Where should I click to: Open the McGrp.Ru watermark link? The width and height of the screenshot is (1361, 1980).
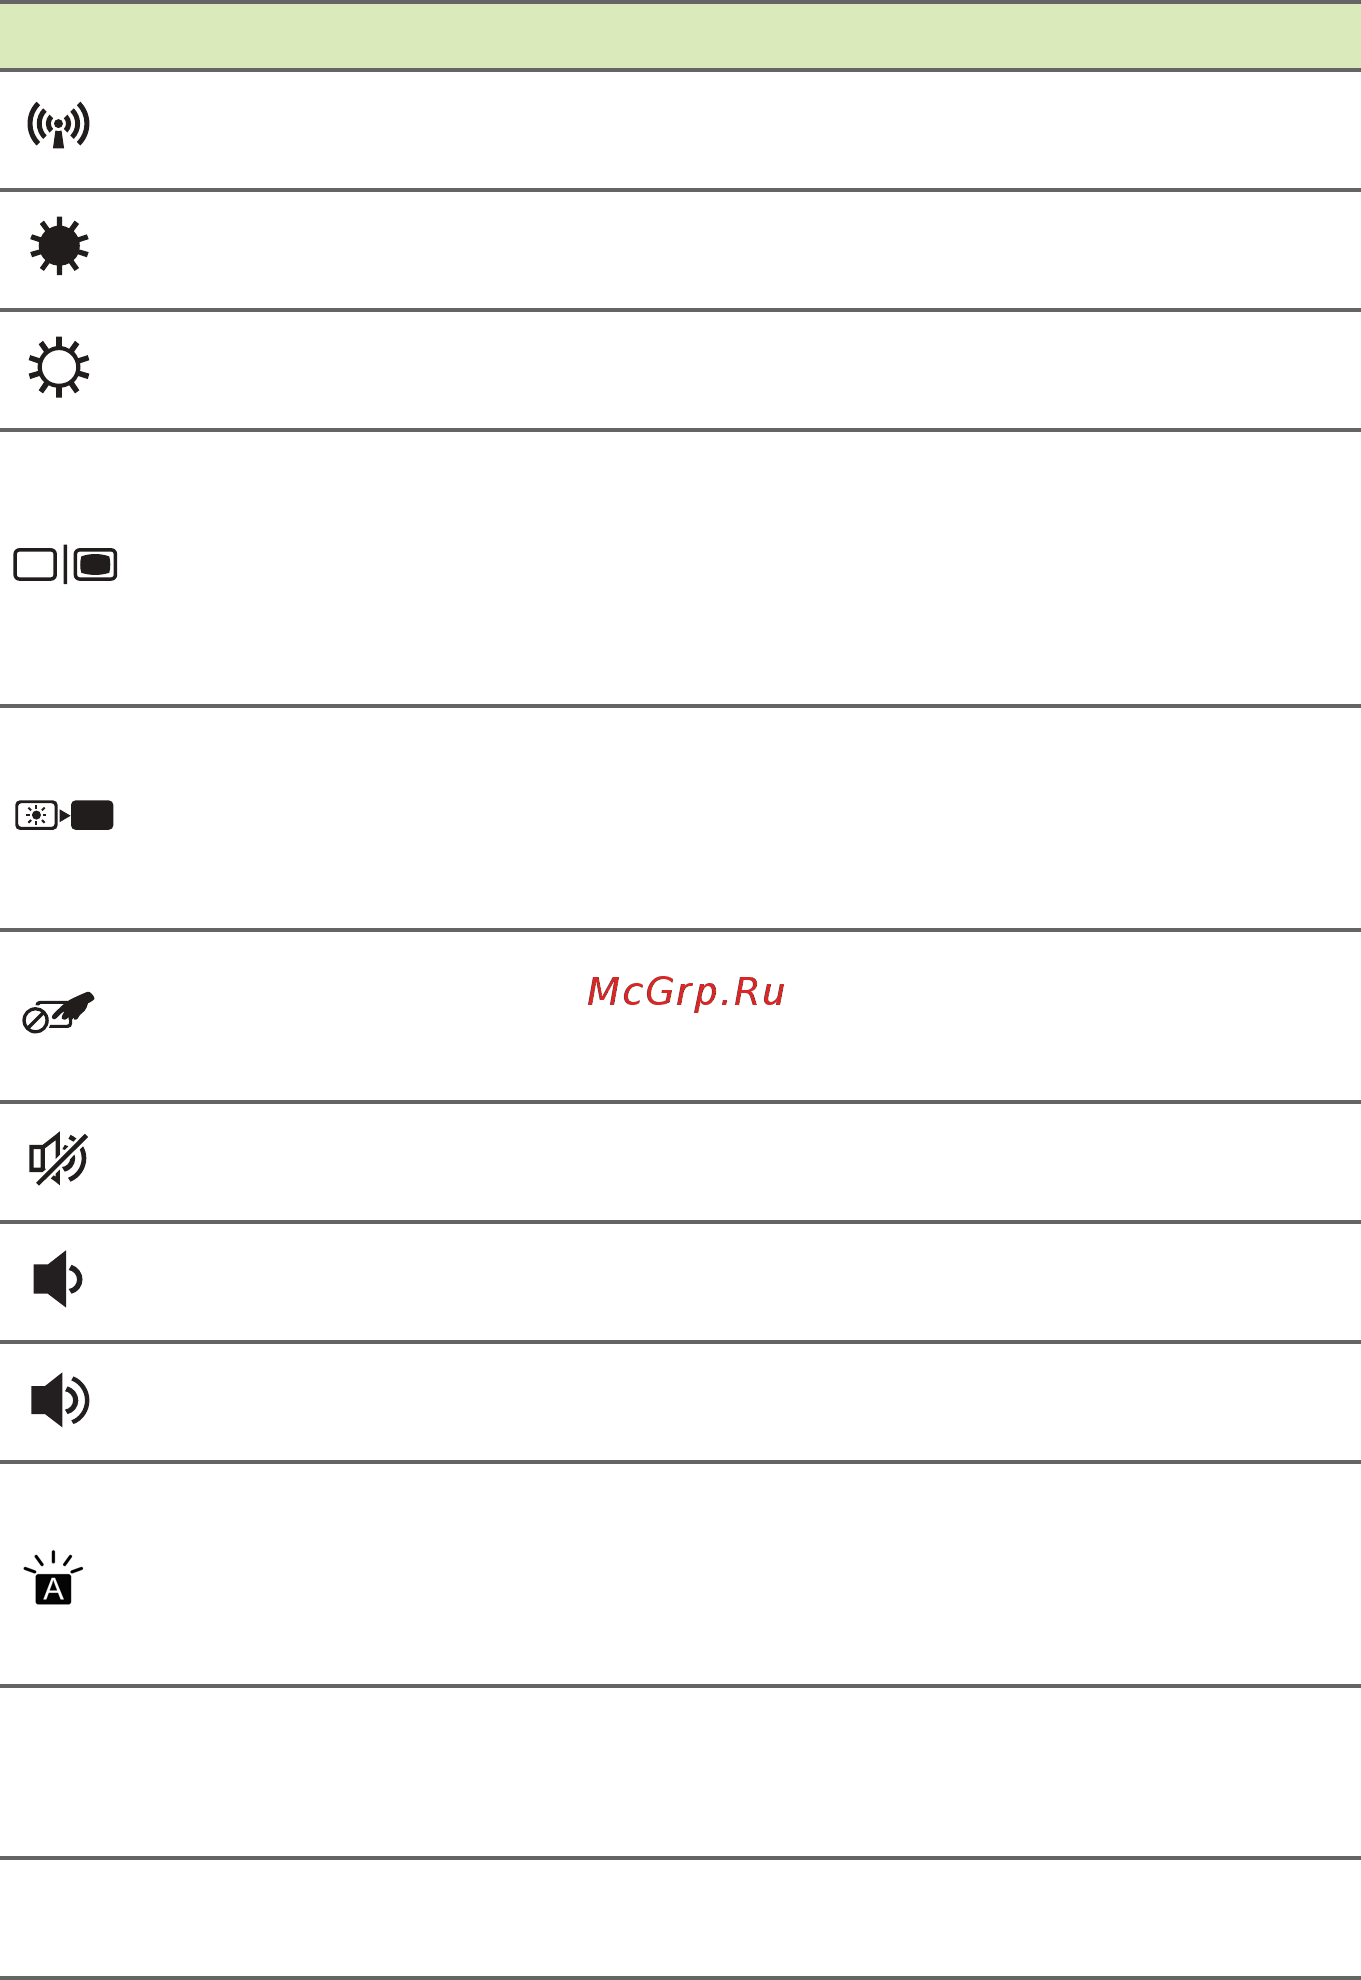coord(686,992)
